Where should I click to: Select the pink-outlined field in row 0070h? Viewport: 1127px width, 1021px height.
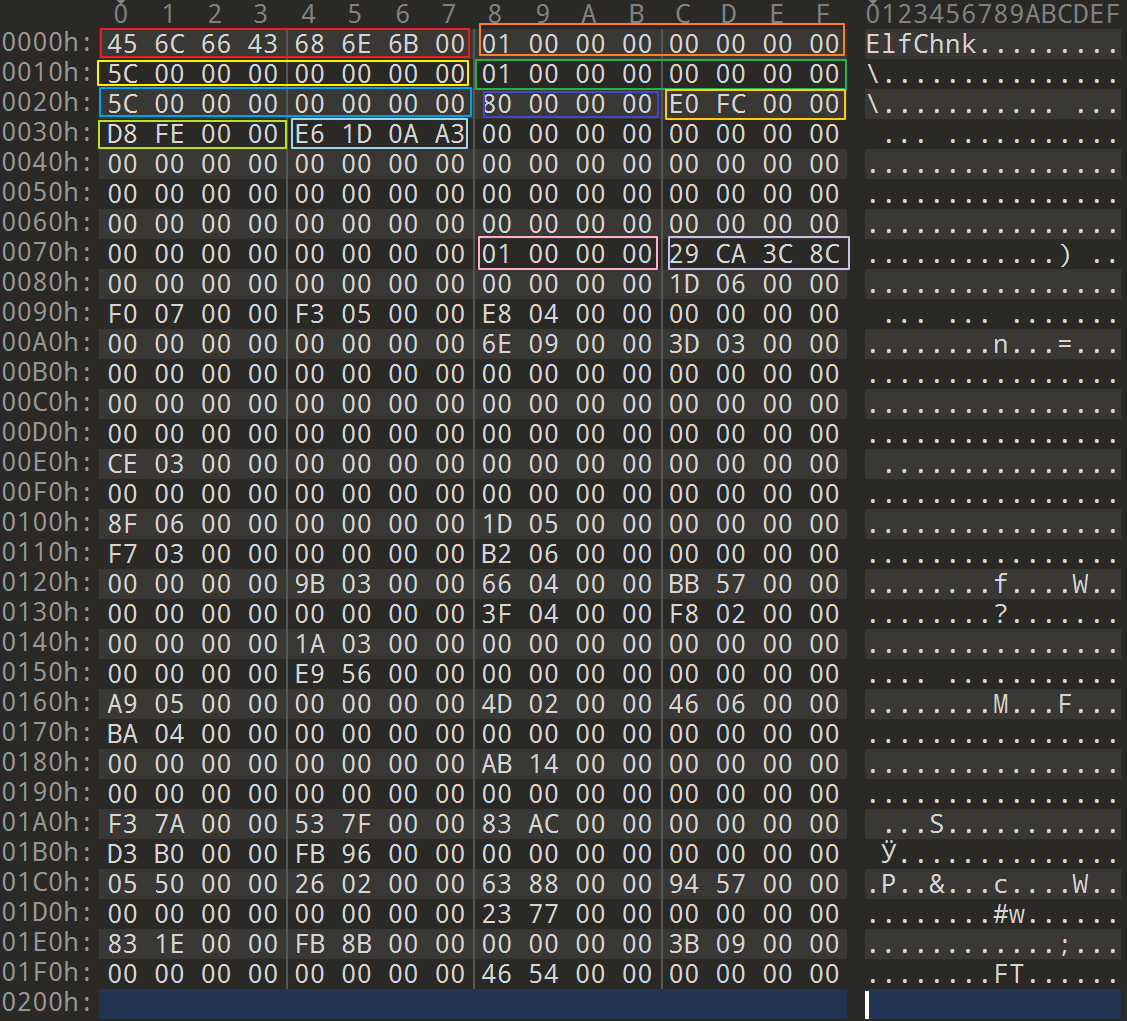(x=567, y=254)
